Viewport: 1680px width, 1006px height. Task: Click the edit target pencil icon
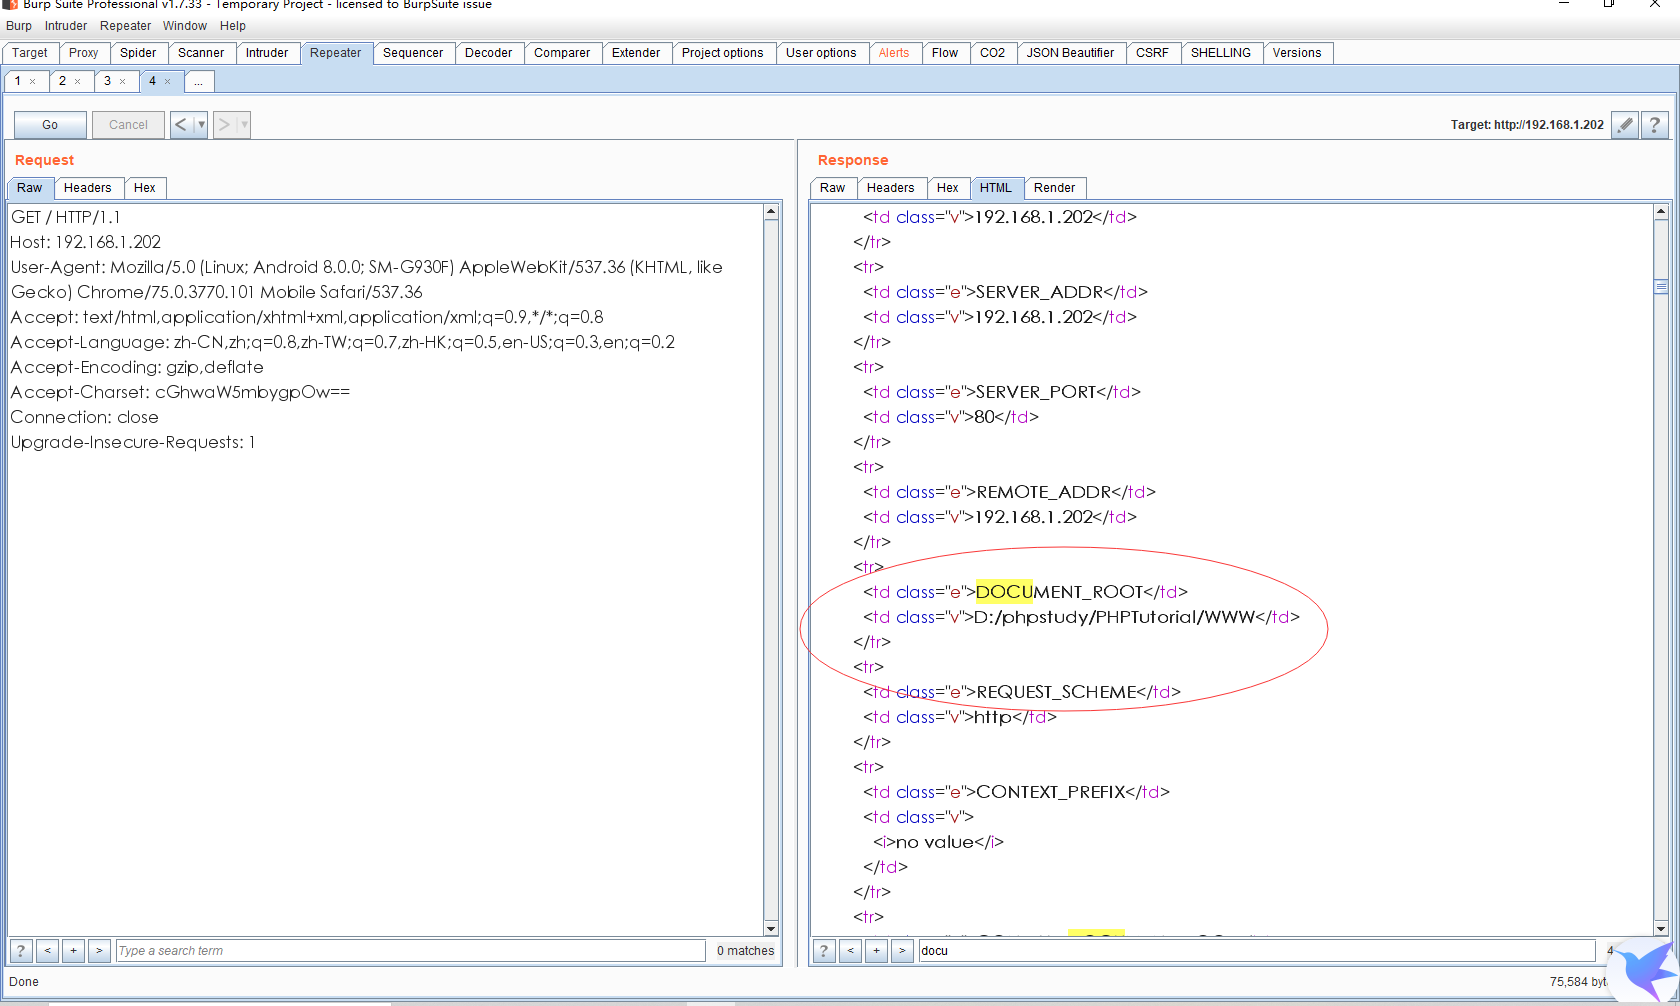pyautogui.click(x=1625, y=125)
